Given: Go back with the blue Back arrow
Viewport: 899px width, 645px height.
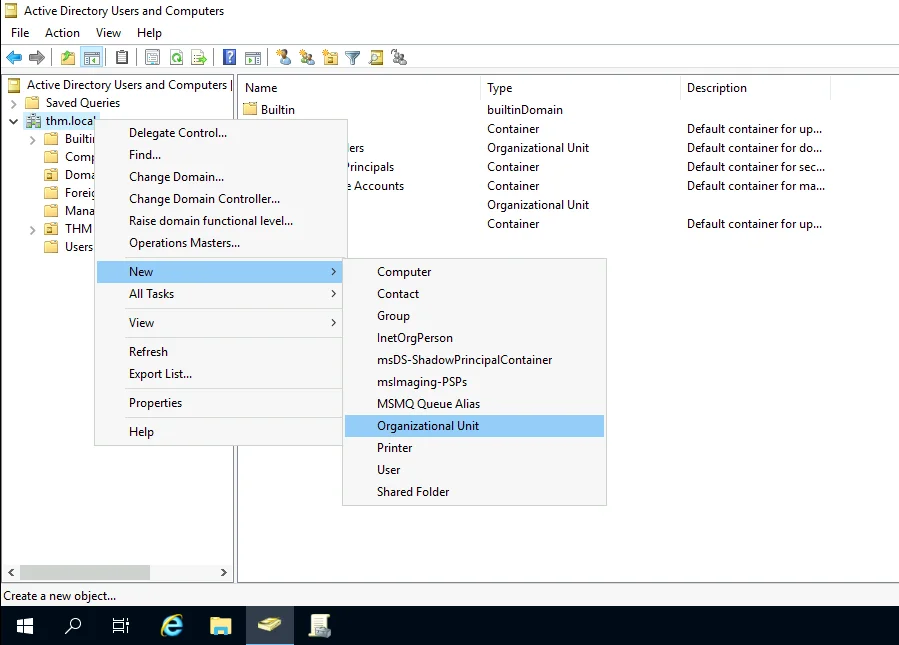Looking at the screenshot, I should click(x=14, y=57).
